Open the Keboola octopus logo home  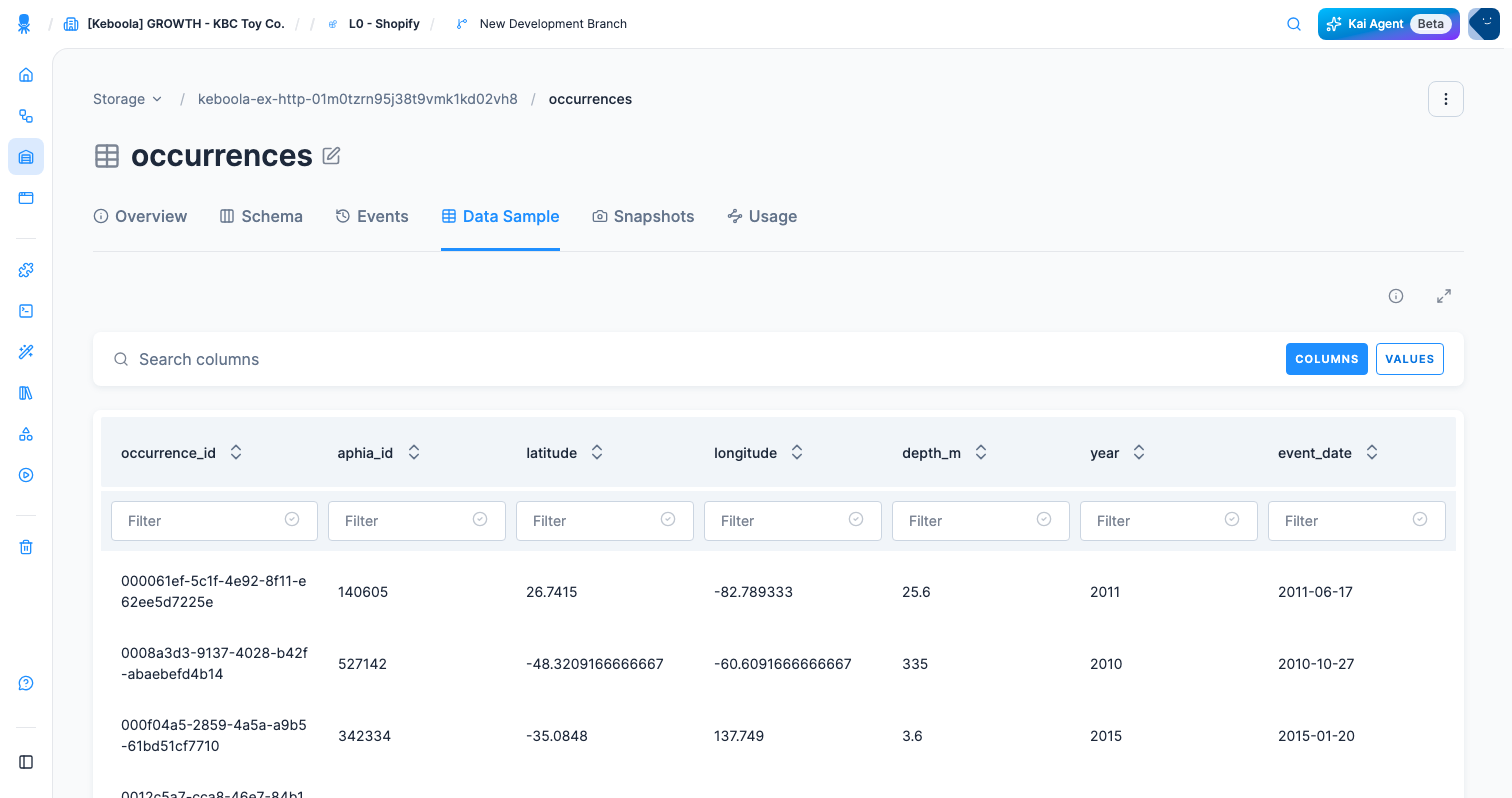coord(25,24)
